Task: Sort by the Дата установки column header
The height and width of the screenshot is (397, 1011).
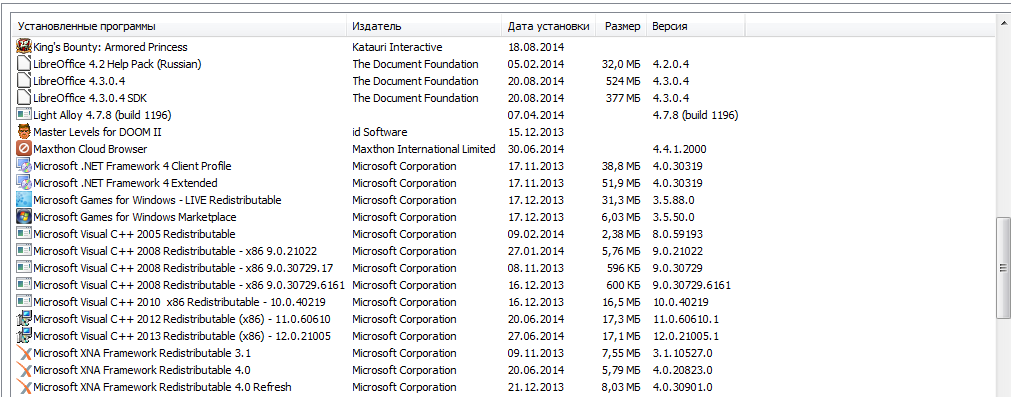Action: [x=550, y=26]
